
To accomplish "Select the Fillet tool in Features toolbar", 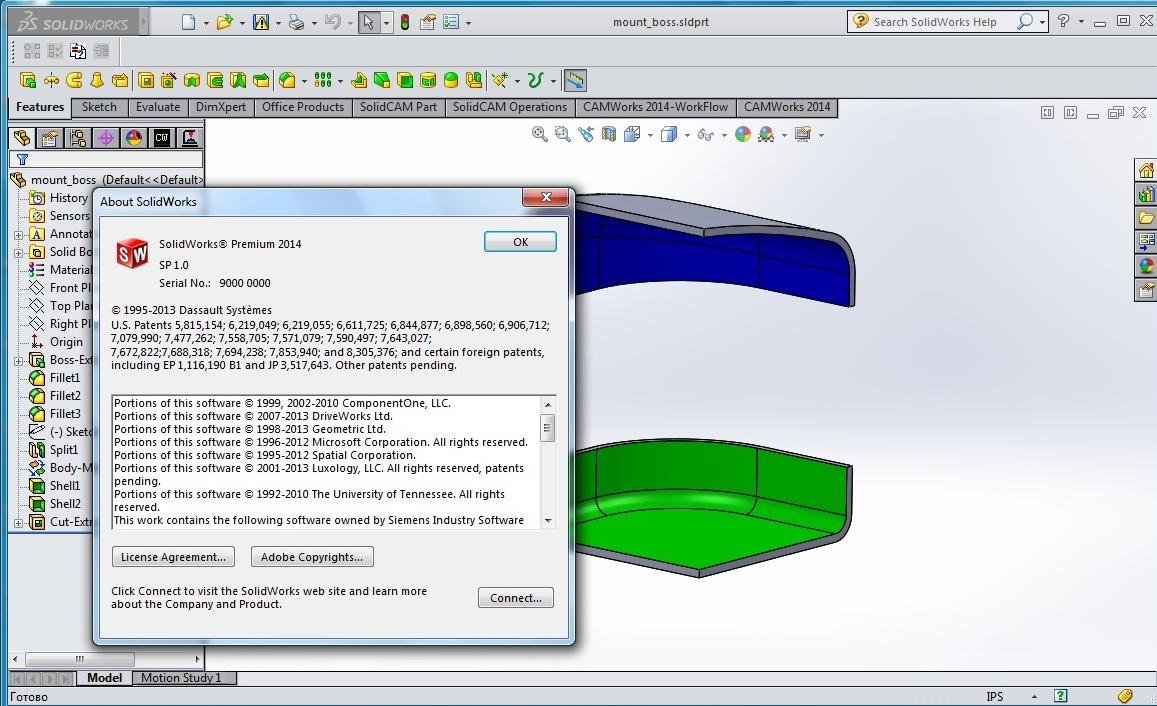I will point(287,80).
